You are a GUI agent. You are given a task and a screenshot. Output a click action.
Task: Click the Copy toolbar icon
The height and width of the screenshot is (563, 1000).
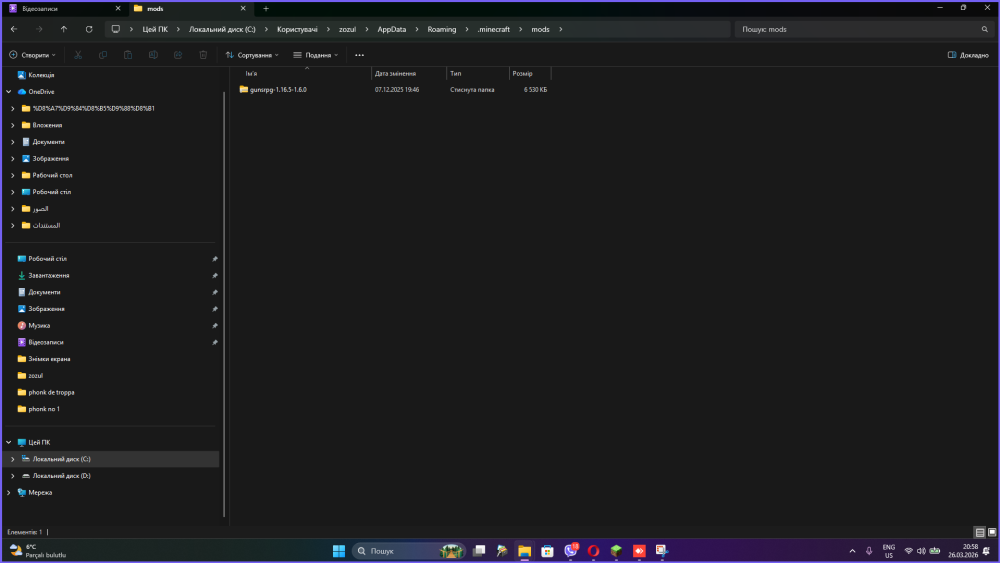(103, 55)
